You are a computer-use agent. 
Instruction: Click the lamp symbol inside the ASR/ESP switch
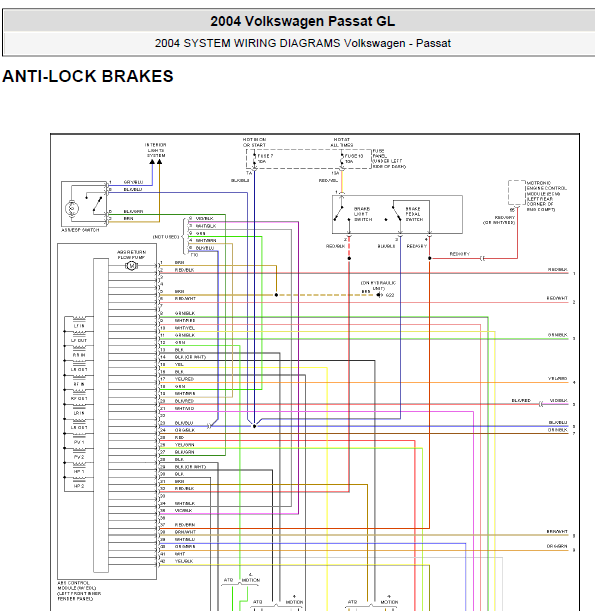(x=72, y=208)
